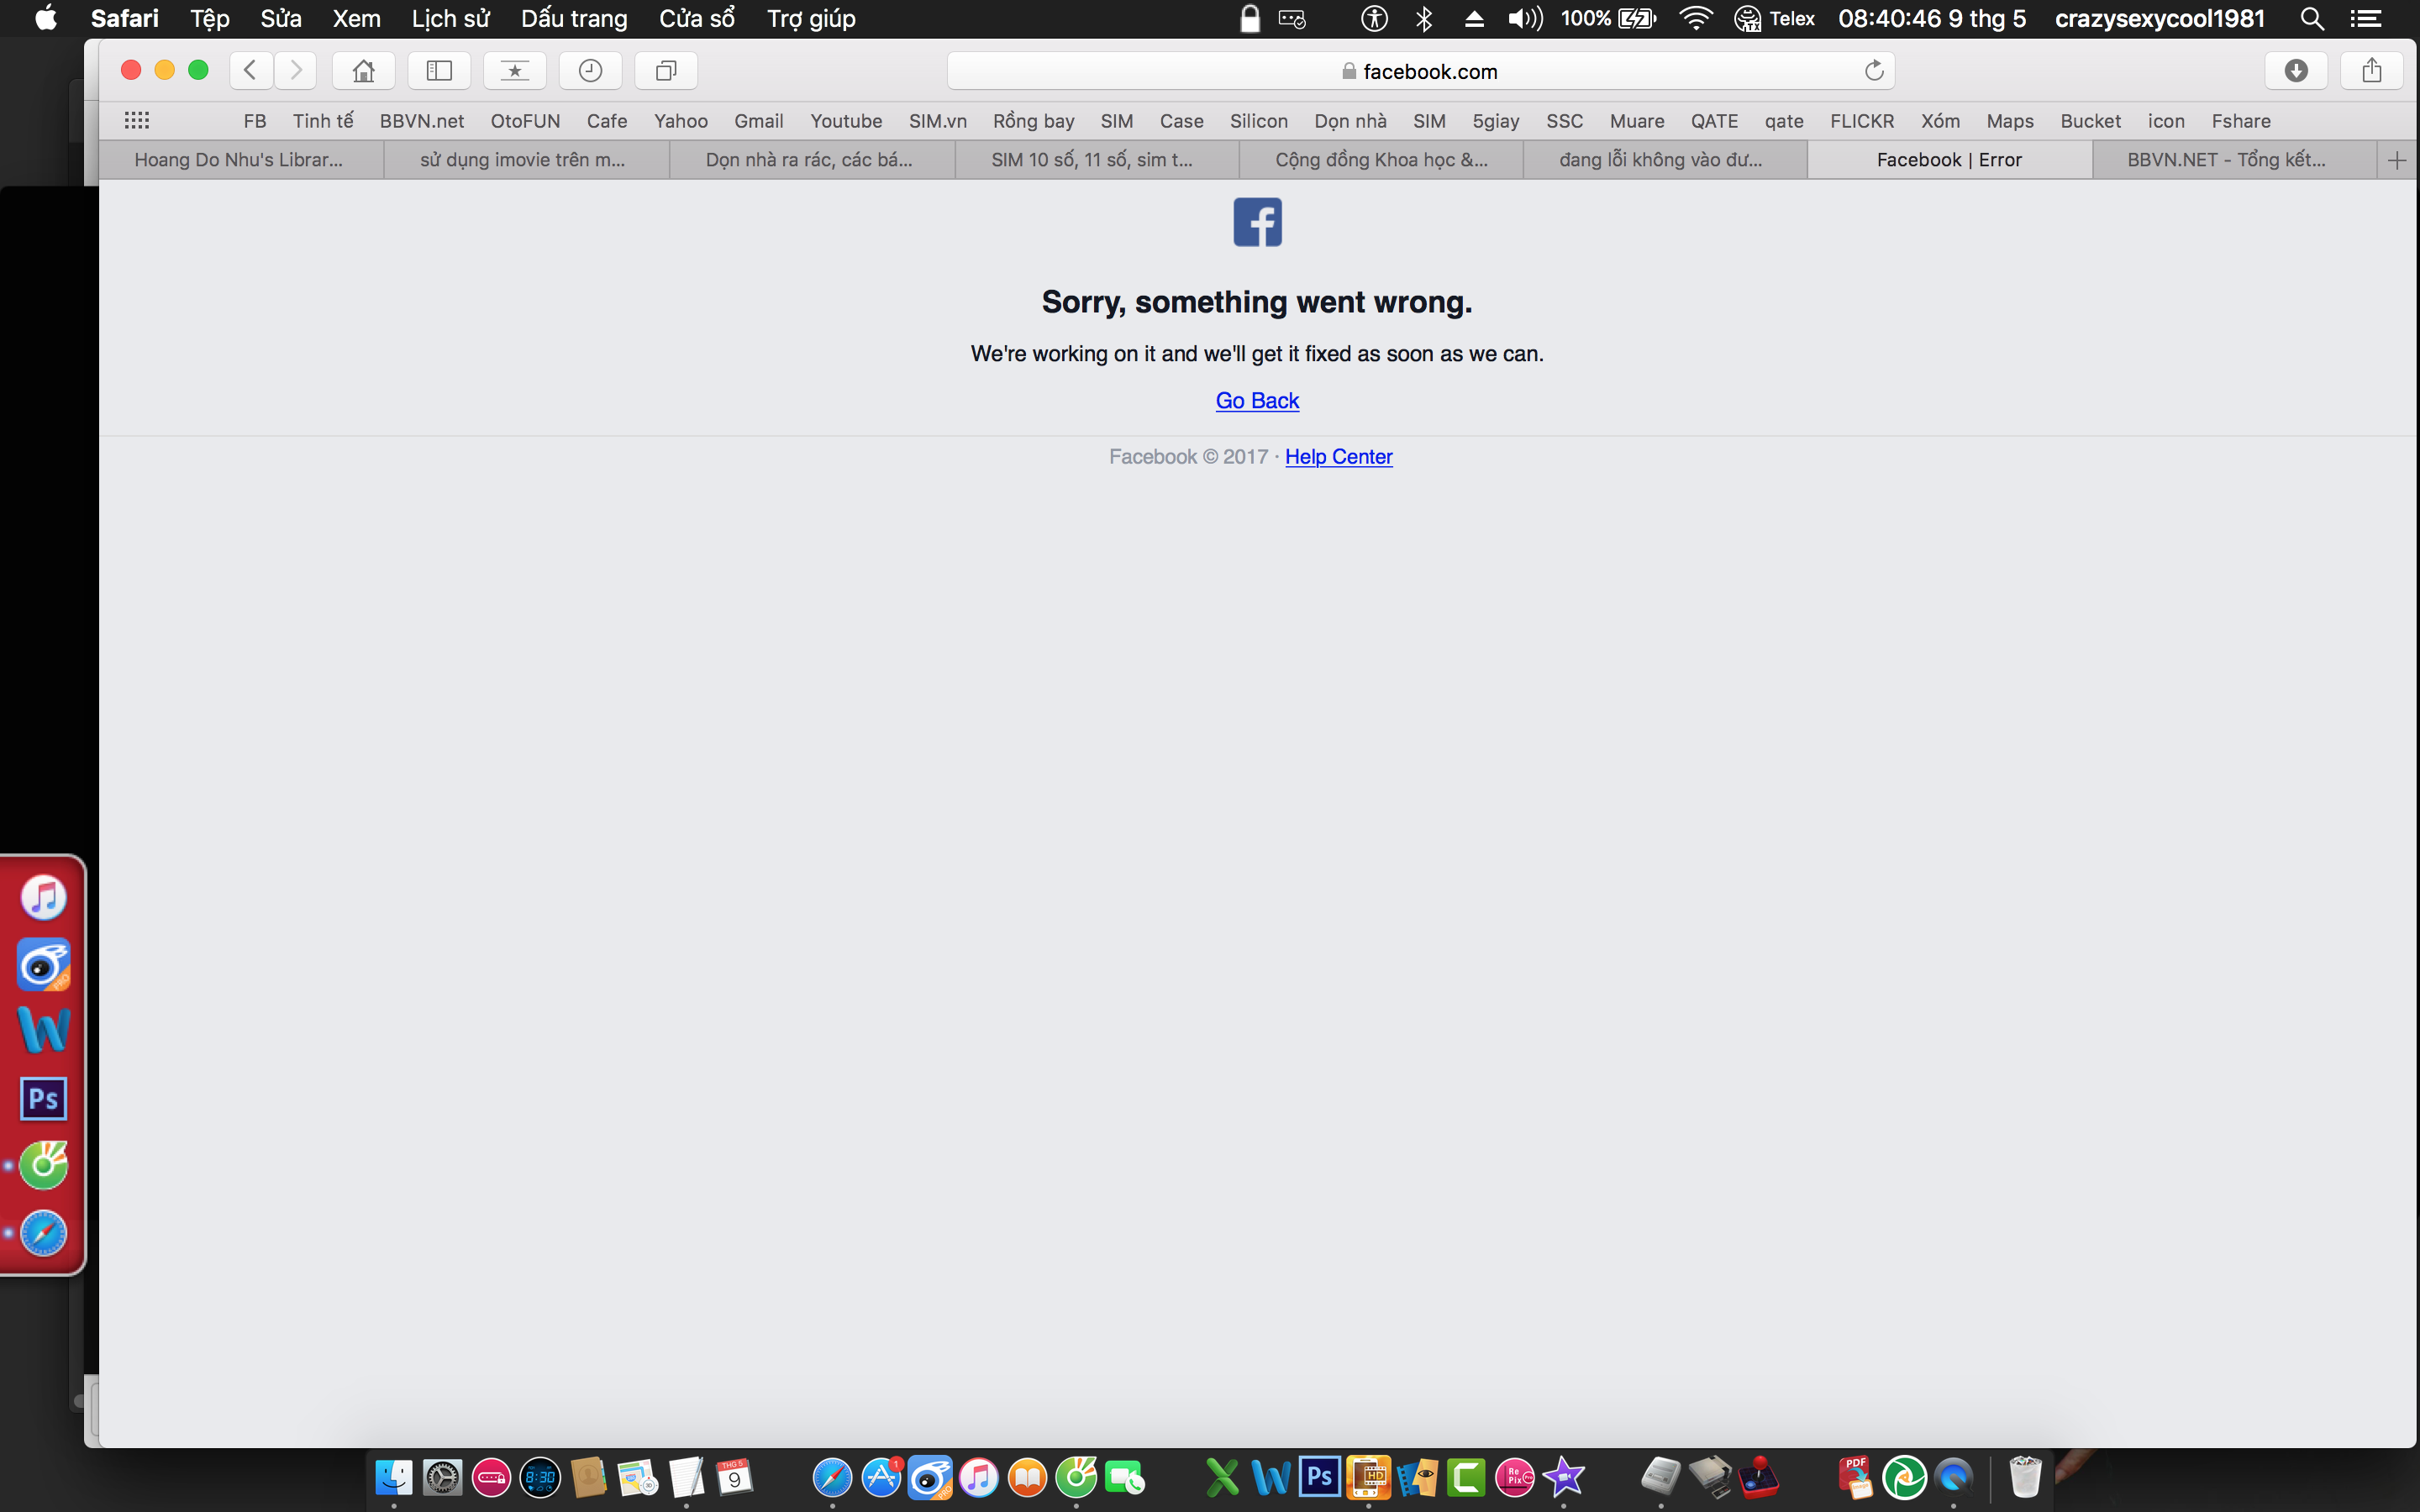Open the Sửa menu
Screen dimensions: 2420x1512
pyautogui.click(x=281, y=18)
